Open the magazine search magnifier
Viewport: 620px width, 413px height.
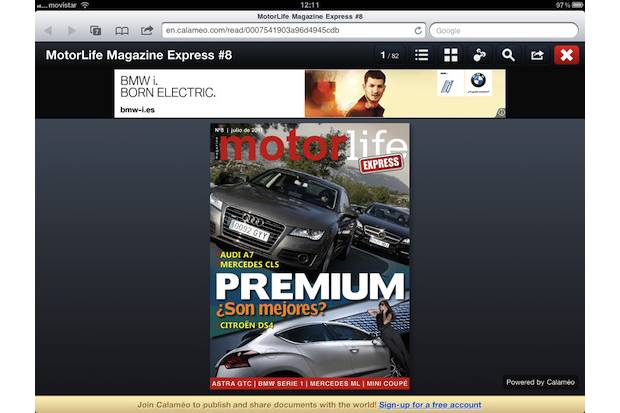coord(508,55)
